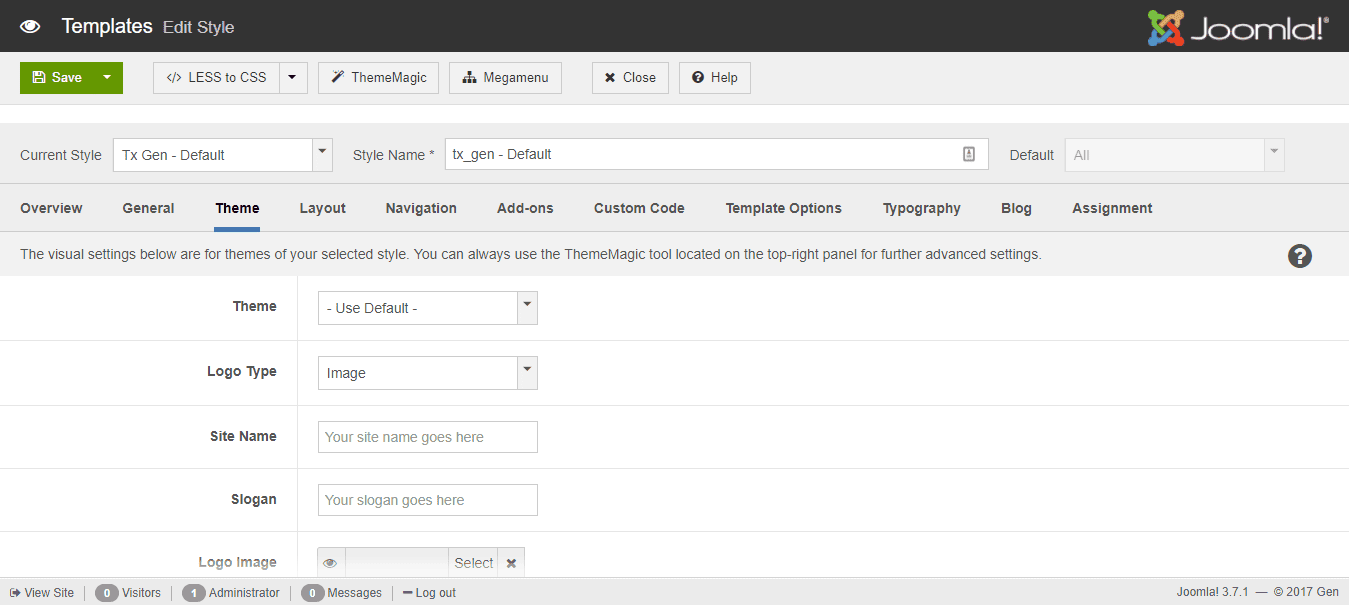Launch the ThemeMagic tool
This screenshot has width=1349, height=605.
click(378, 77)
